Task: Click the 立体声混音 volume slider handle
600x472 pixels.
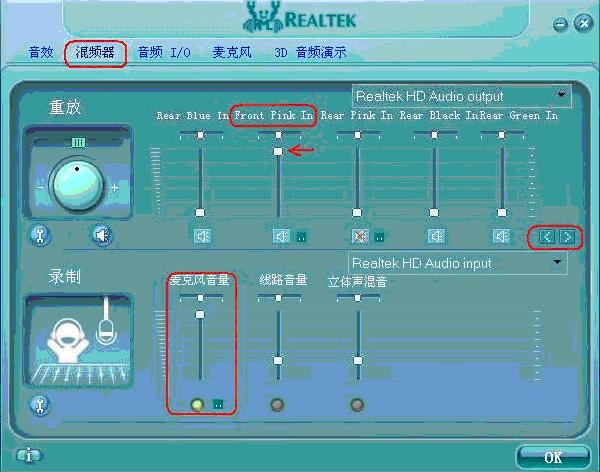Action: click(357, 360)
